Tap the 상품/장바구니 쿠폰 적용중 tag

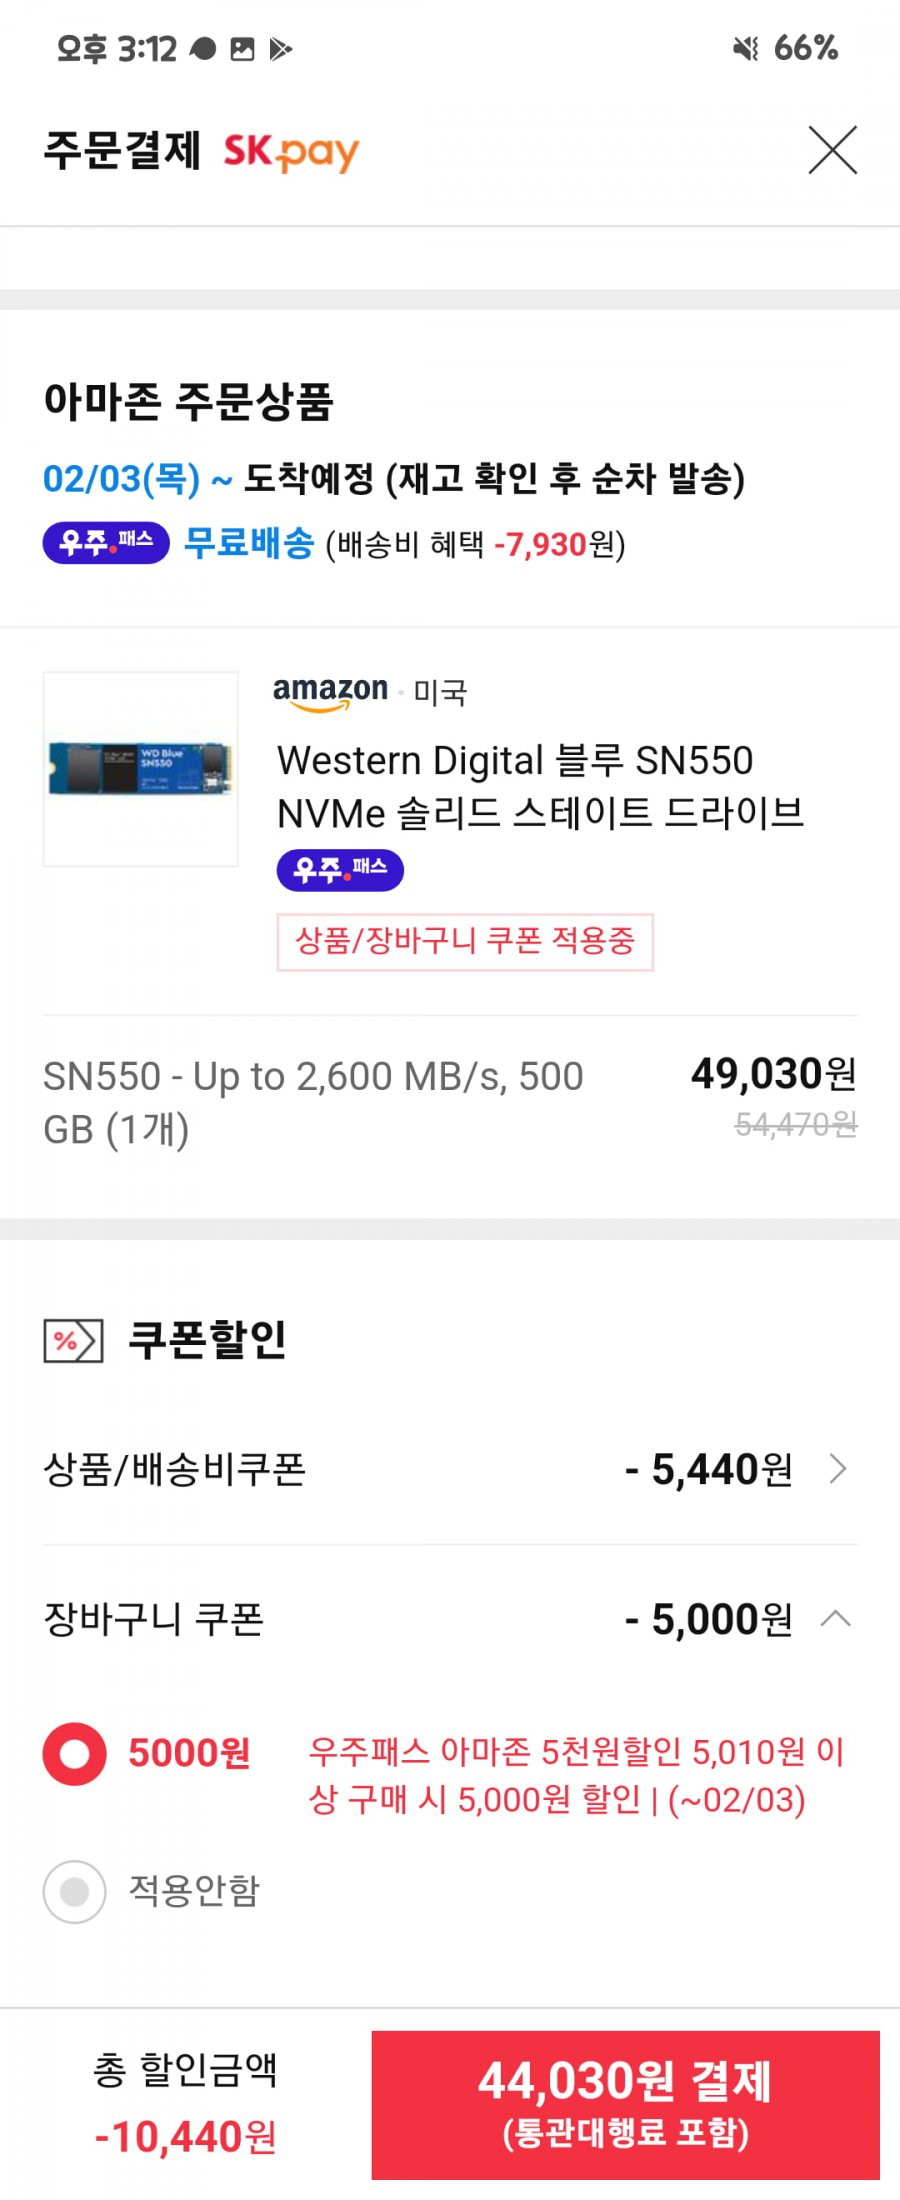[x=465, y=941]
